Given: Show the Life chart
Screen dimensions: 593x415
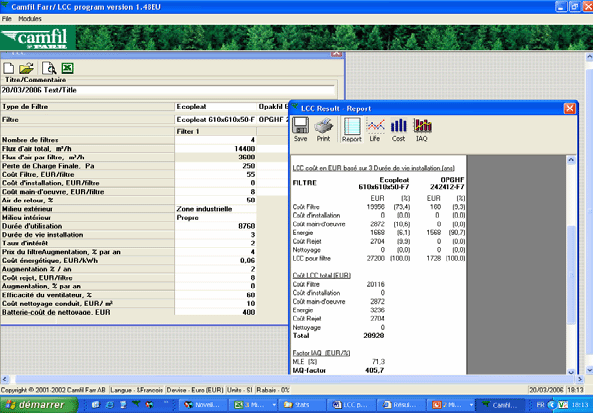Looking at the screenshot, I should point(375,130).
